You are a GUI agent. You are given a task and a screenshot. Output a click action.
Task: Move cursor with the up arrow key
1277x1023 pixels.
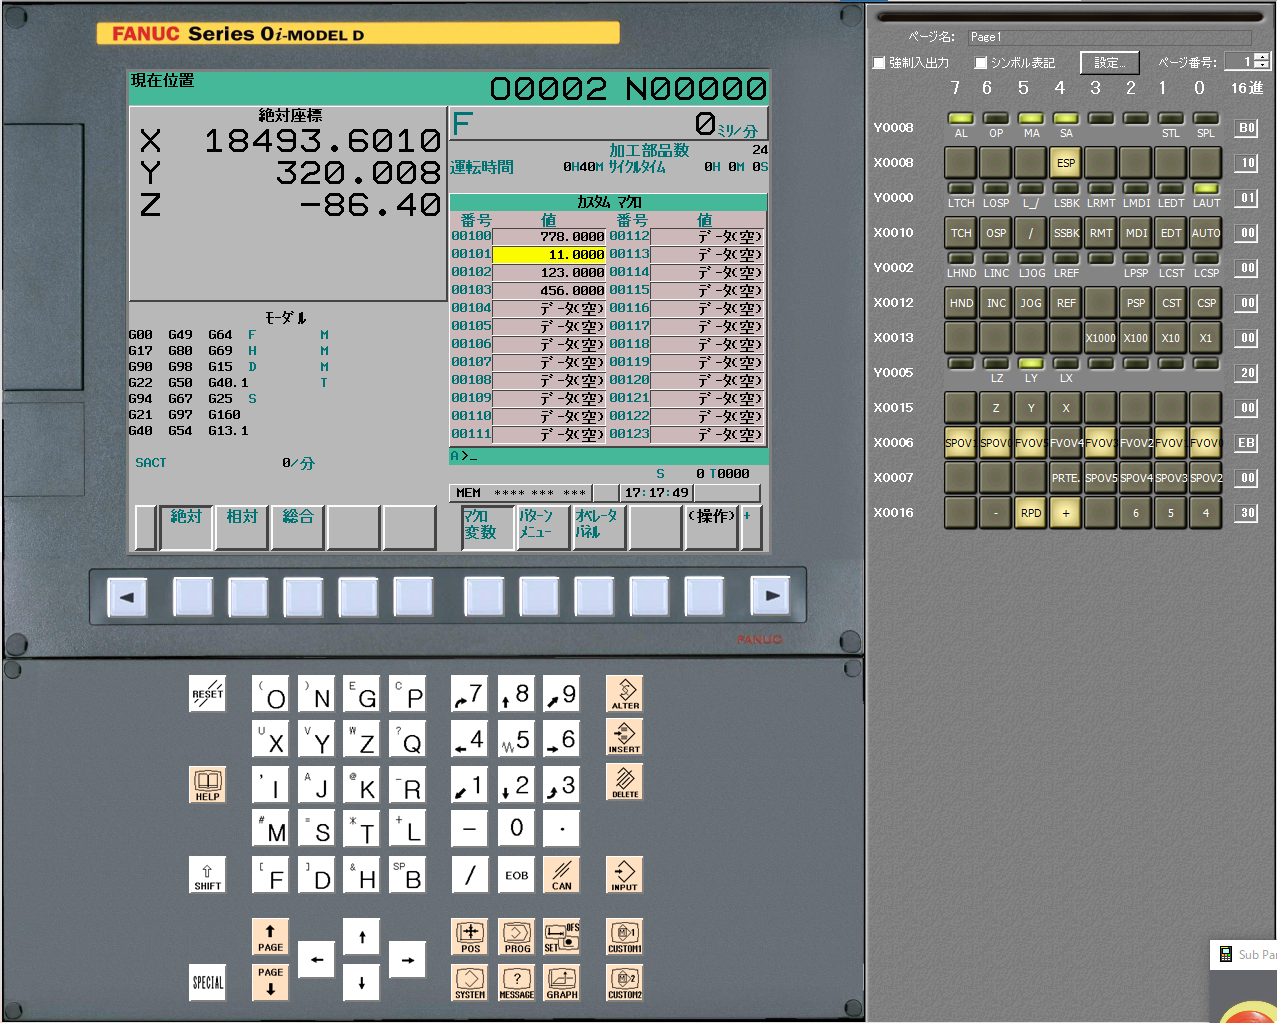coord(362,936)
